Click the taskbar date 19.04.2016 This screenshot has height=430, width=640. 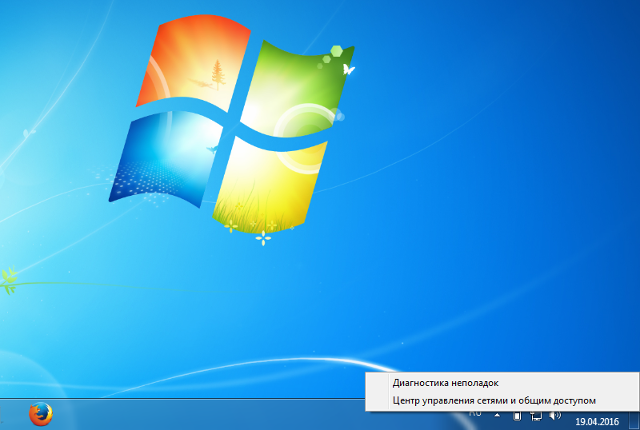coord(597,421)
